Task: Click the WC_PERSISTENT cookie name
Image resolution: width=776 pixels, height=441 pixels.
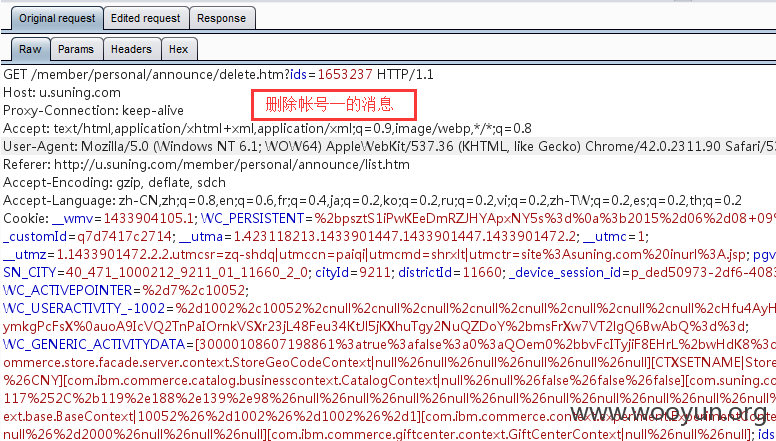Action: [252, 218]
